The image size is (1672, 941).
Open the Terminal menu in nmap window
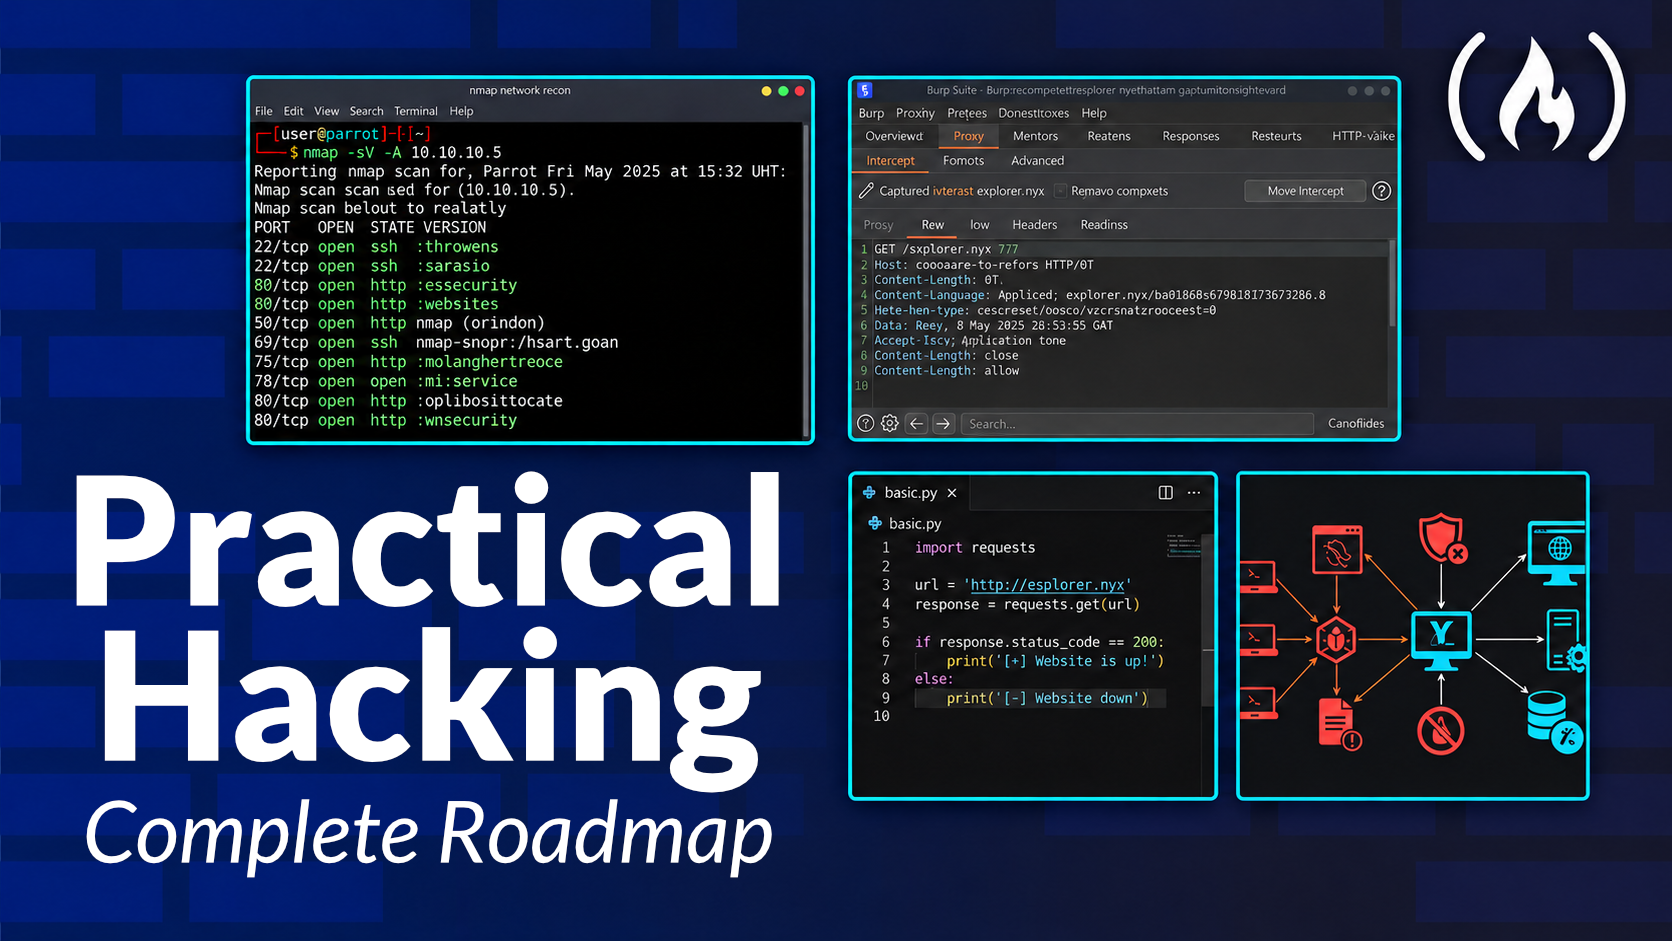click(416, 111)
